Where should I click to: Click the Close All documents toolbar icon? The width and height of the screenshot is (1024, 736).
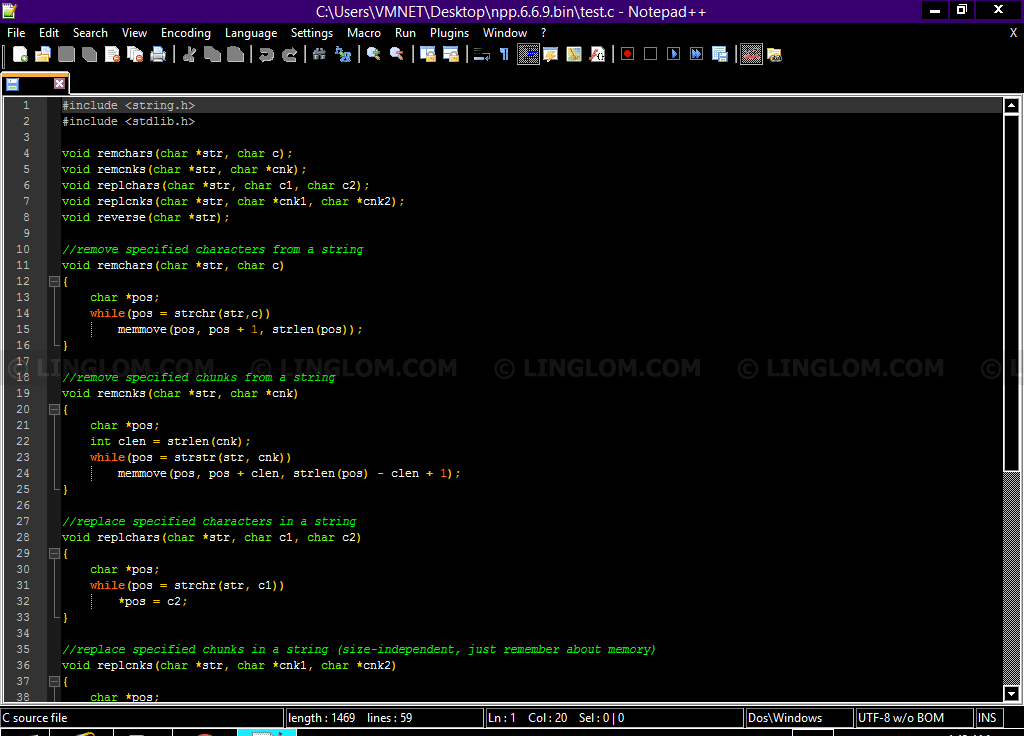click(135, 55)
